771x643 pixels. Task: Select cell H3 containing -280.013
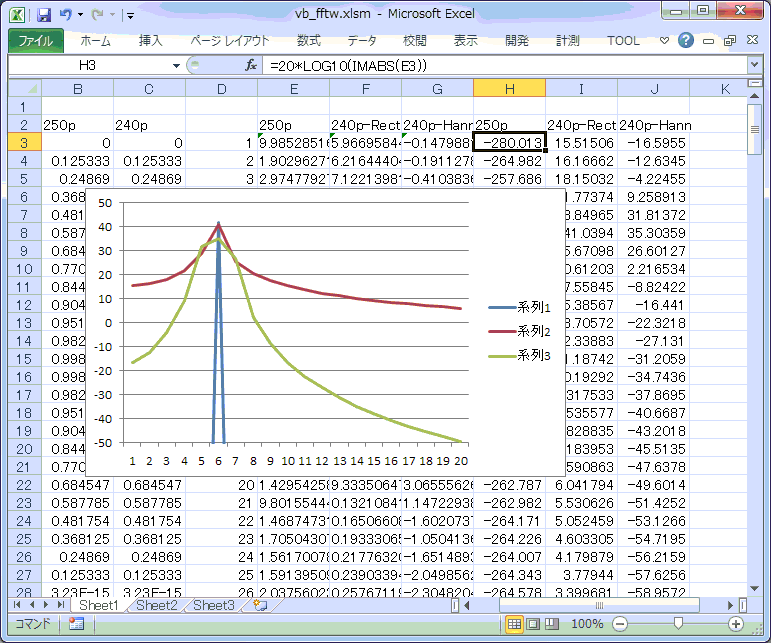point(509,143)
